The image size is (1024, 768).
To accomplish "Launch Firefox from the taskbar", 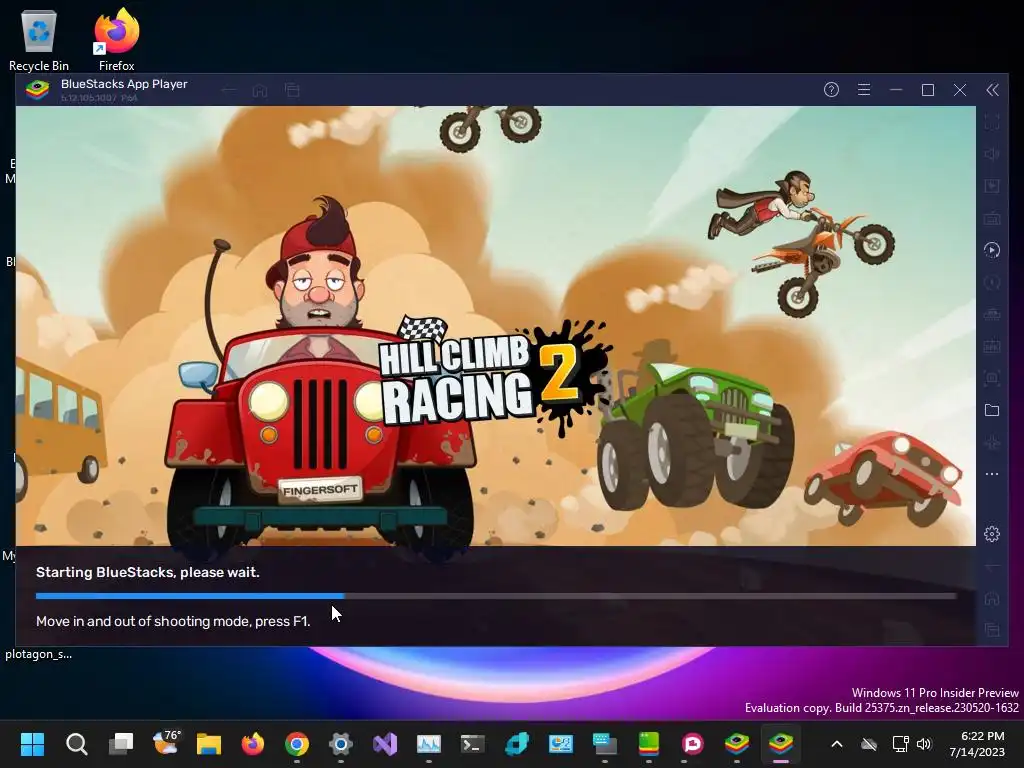I will pos(253,744).
